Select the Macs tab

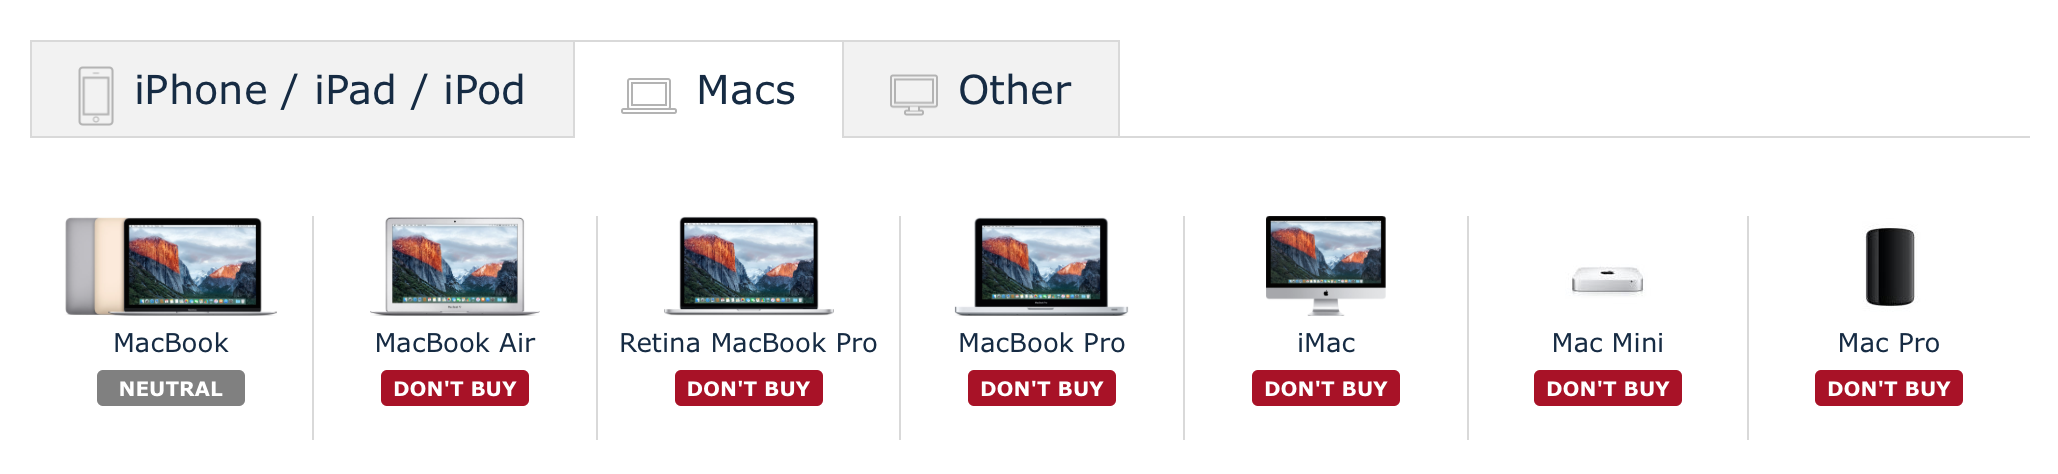click(x=708, y=89)
